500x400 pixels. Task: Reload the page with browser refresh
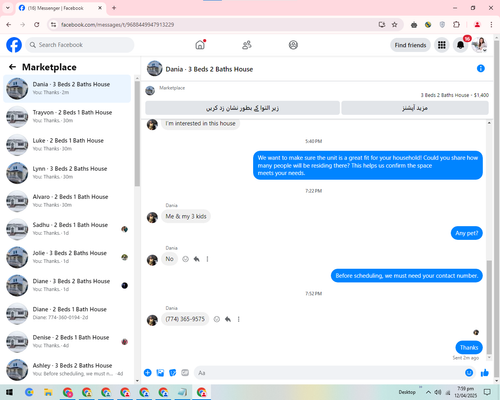click(37, 25)
